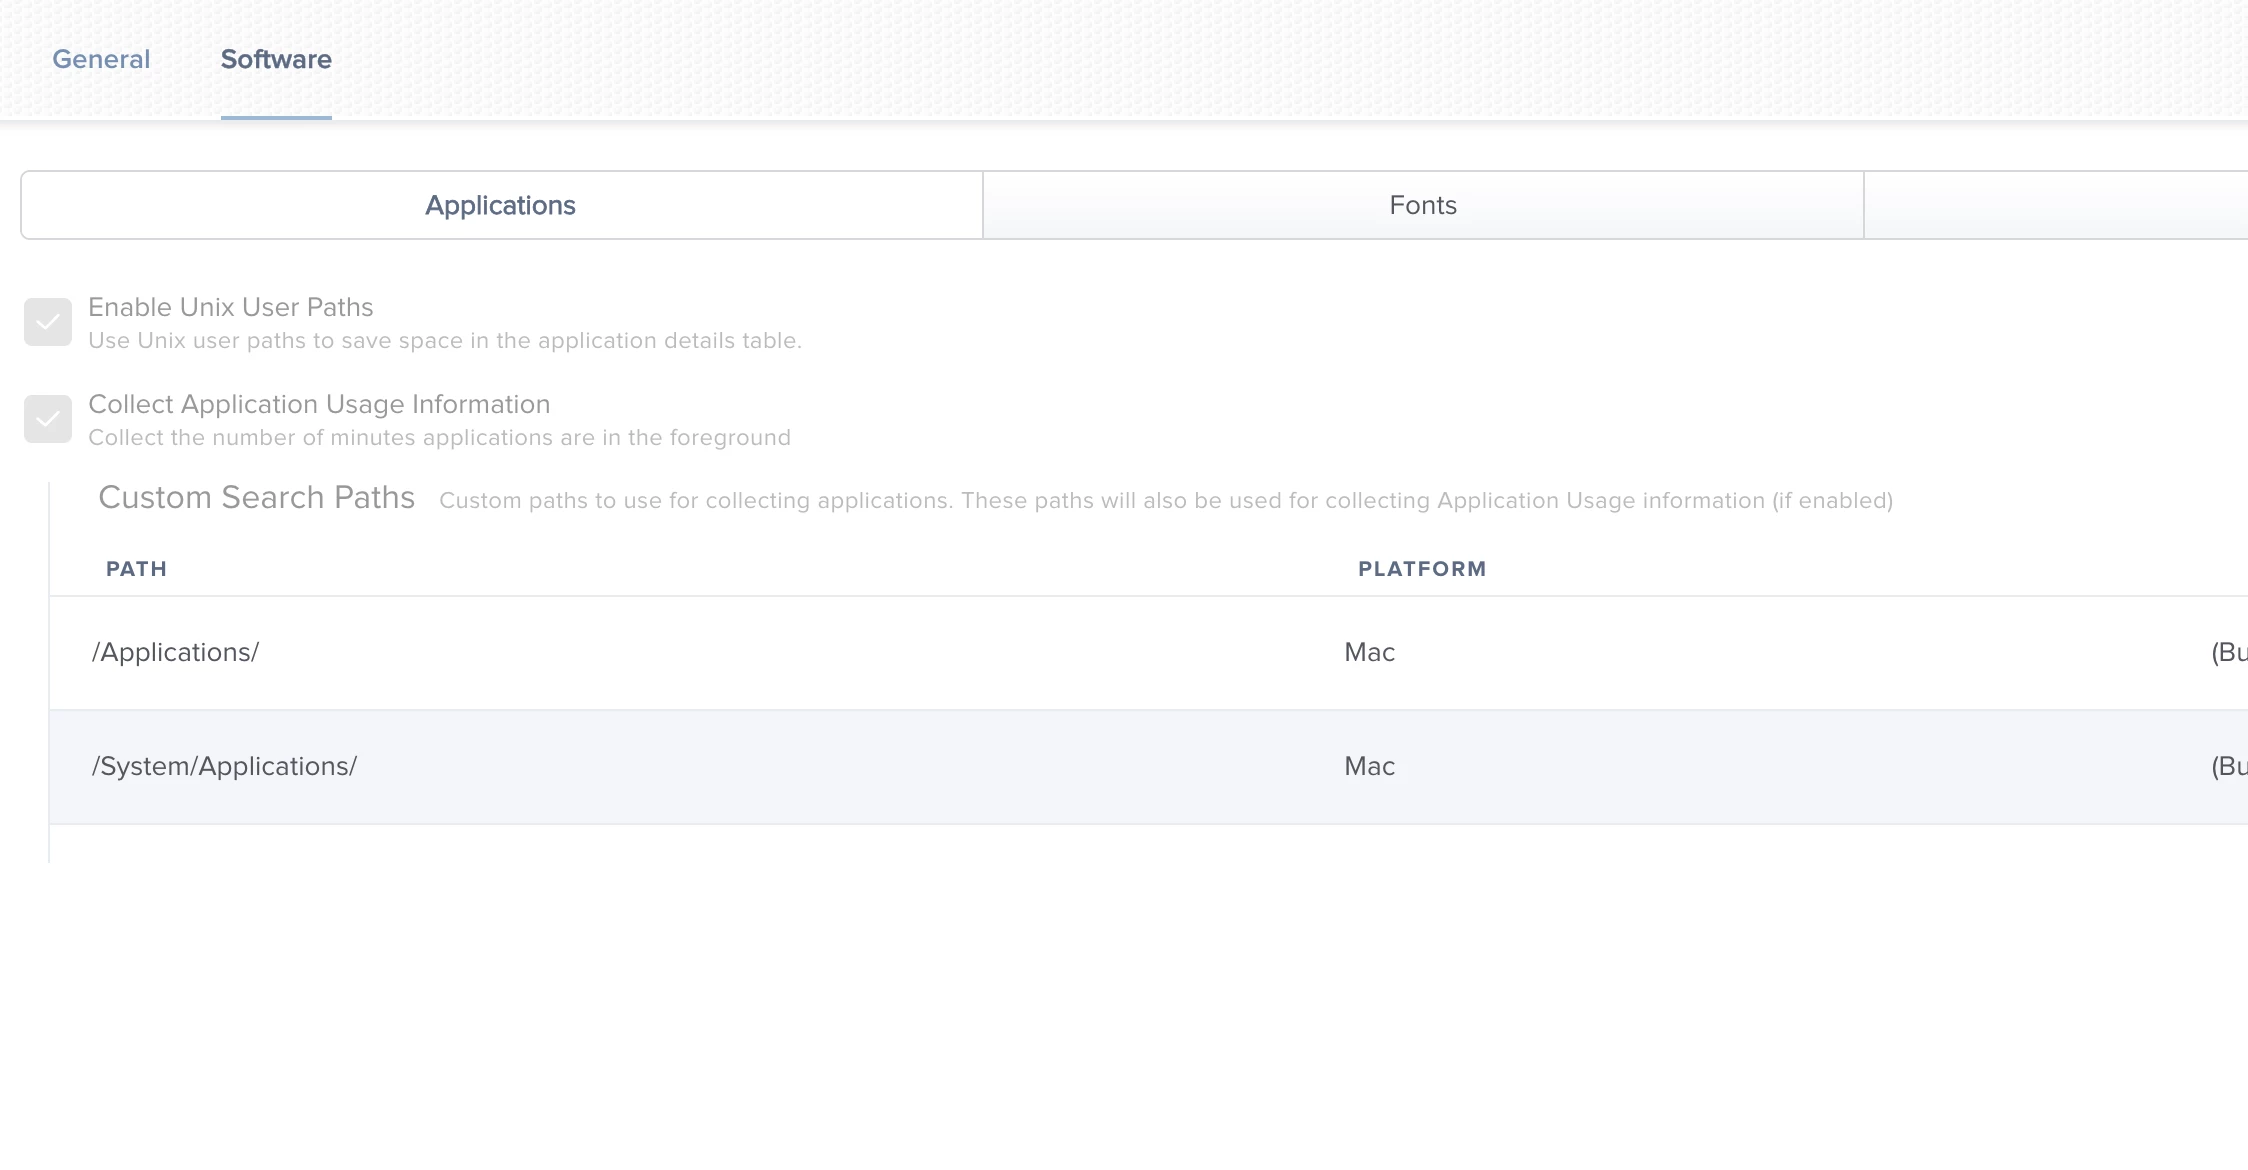The height and width of the screenshot is (1170, 2248).
Task: Click the Custom Search Paths heading
Action: (256, 497)
